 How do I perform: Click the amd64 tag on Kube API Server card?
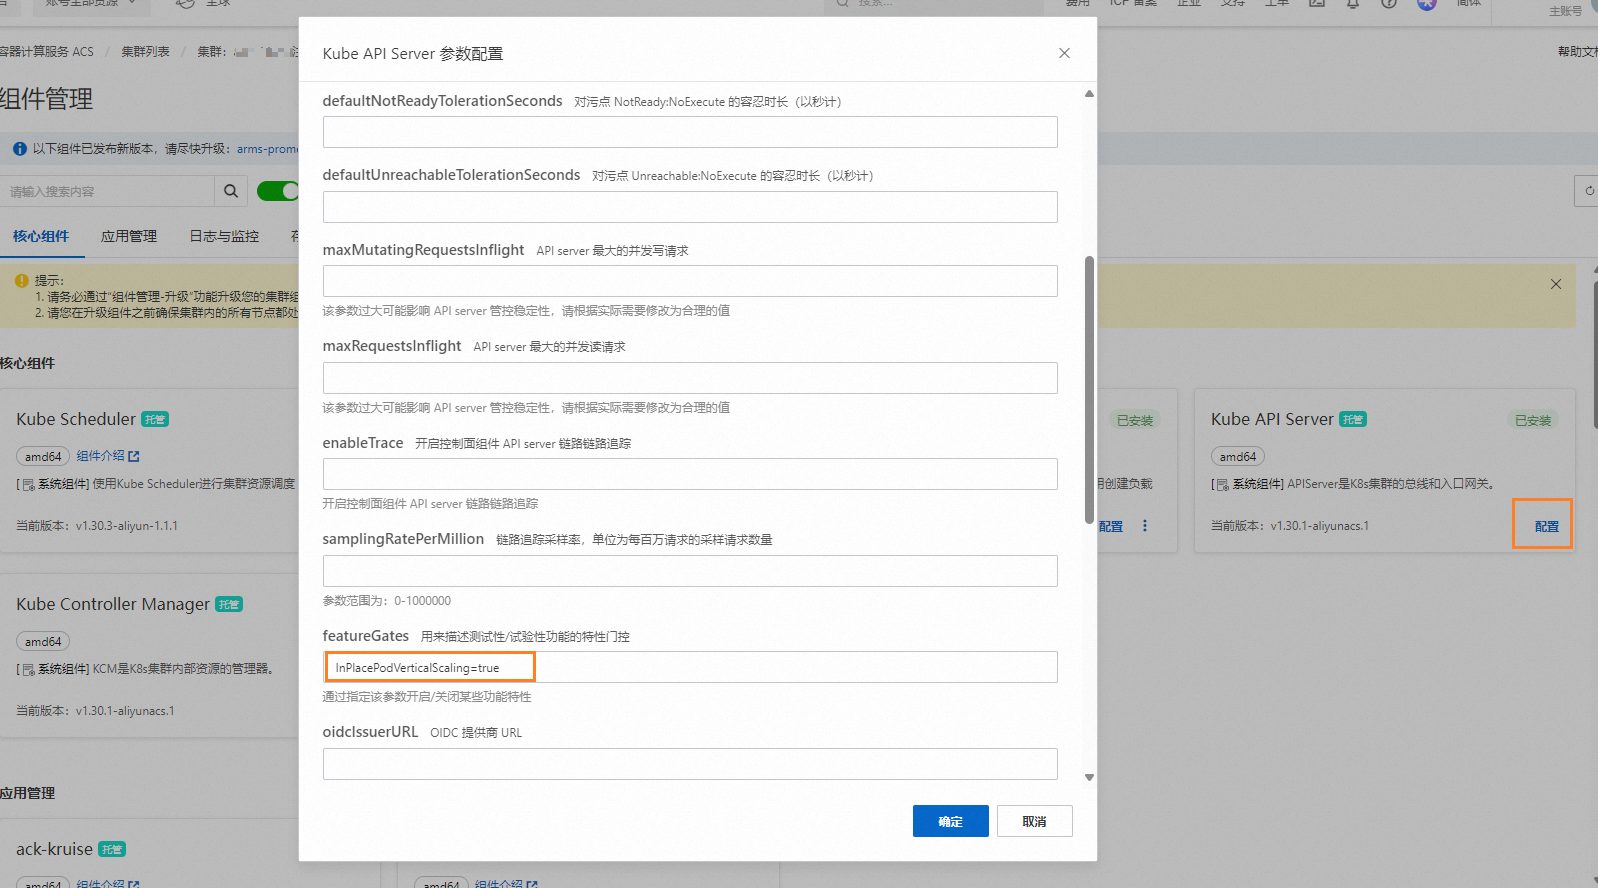[1238, 456]
